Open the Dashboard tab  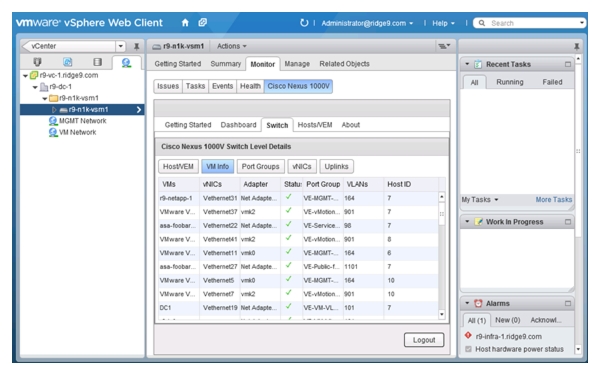[x=238, y=125]
